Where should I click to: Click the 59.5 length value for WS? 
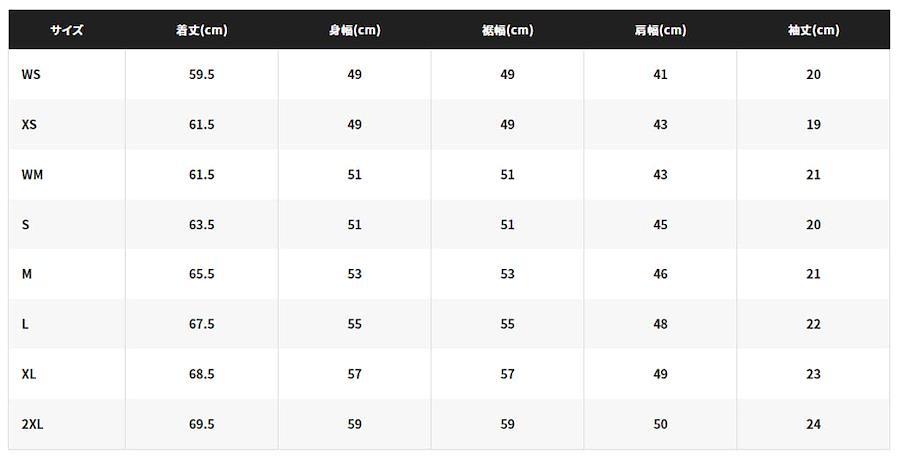point(201,75)
